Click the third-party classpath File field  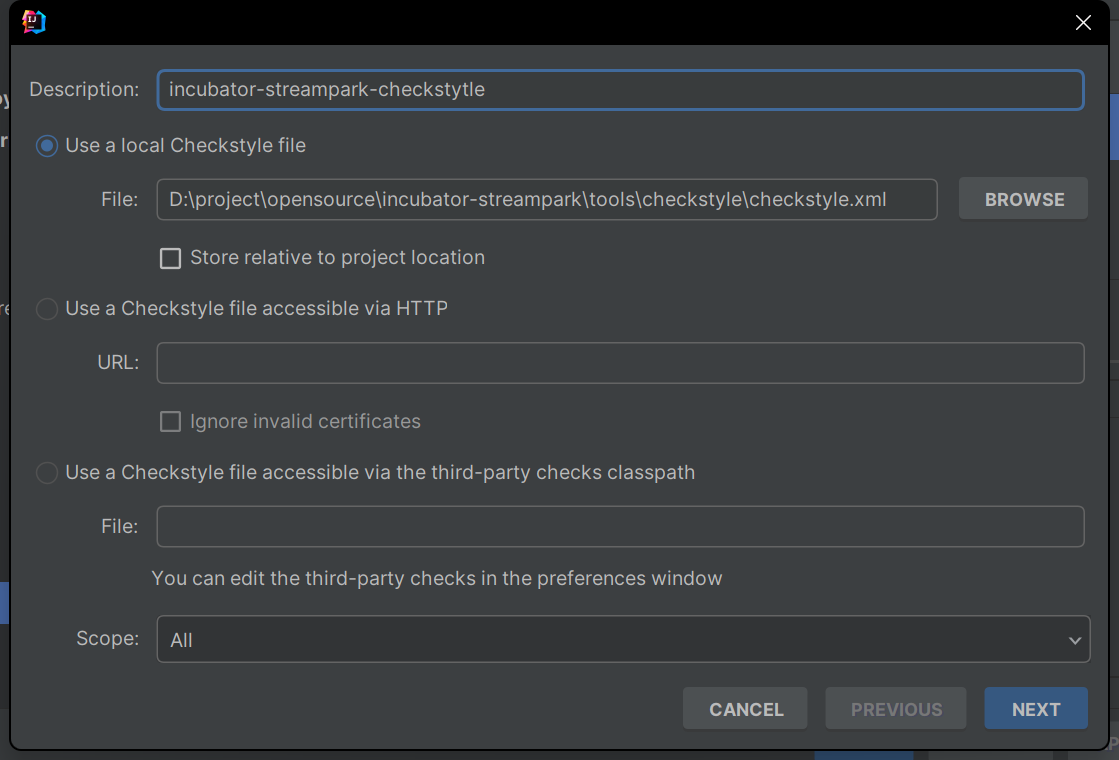pos(620,526)
